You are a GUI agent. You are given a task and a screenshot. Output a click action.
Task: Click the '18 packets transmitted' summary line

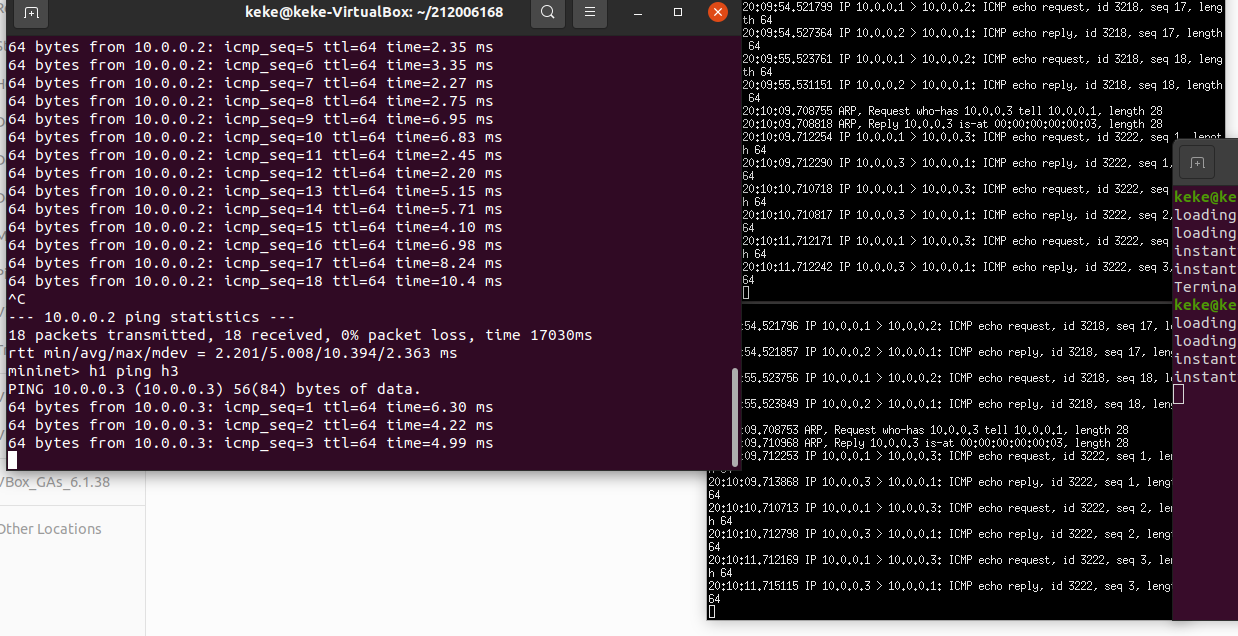click(x=299, y=335)
